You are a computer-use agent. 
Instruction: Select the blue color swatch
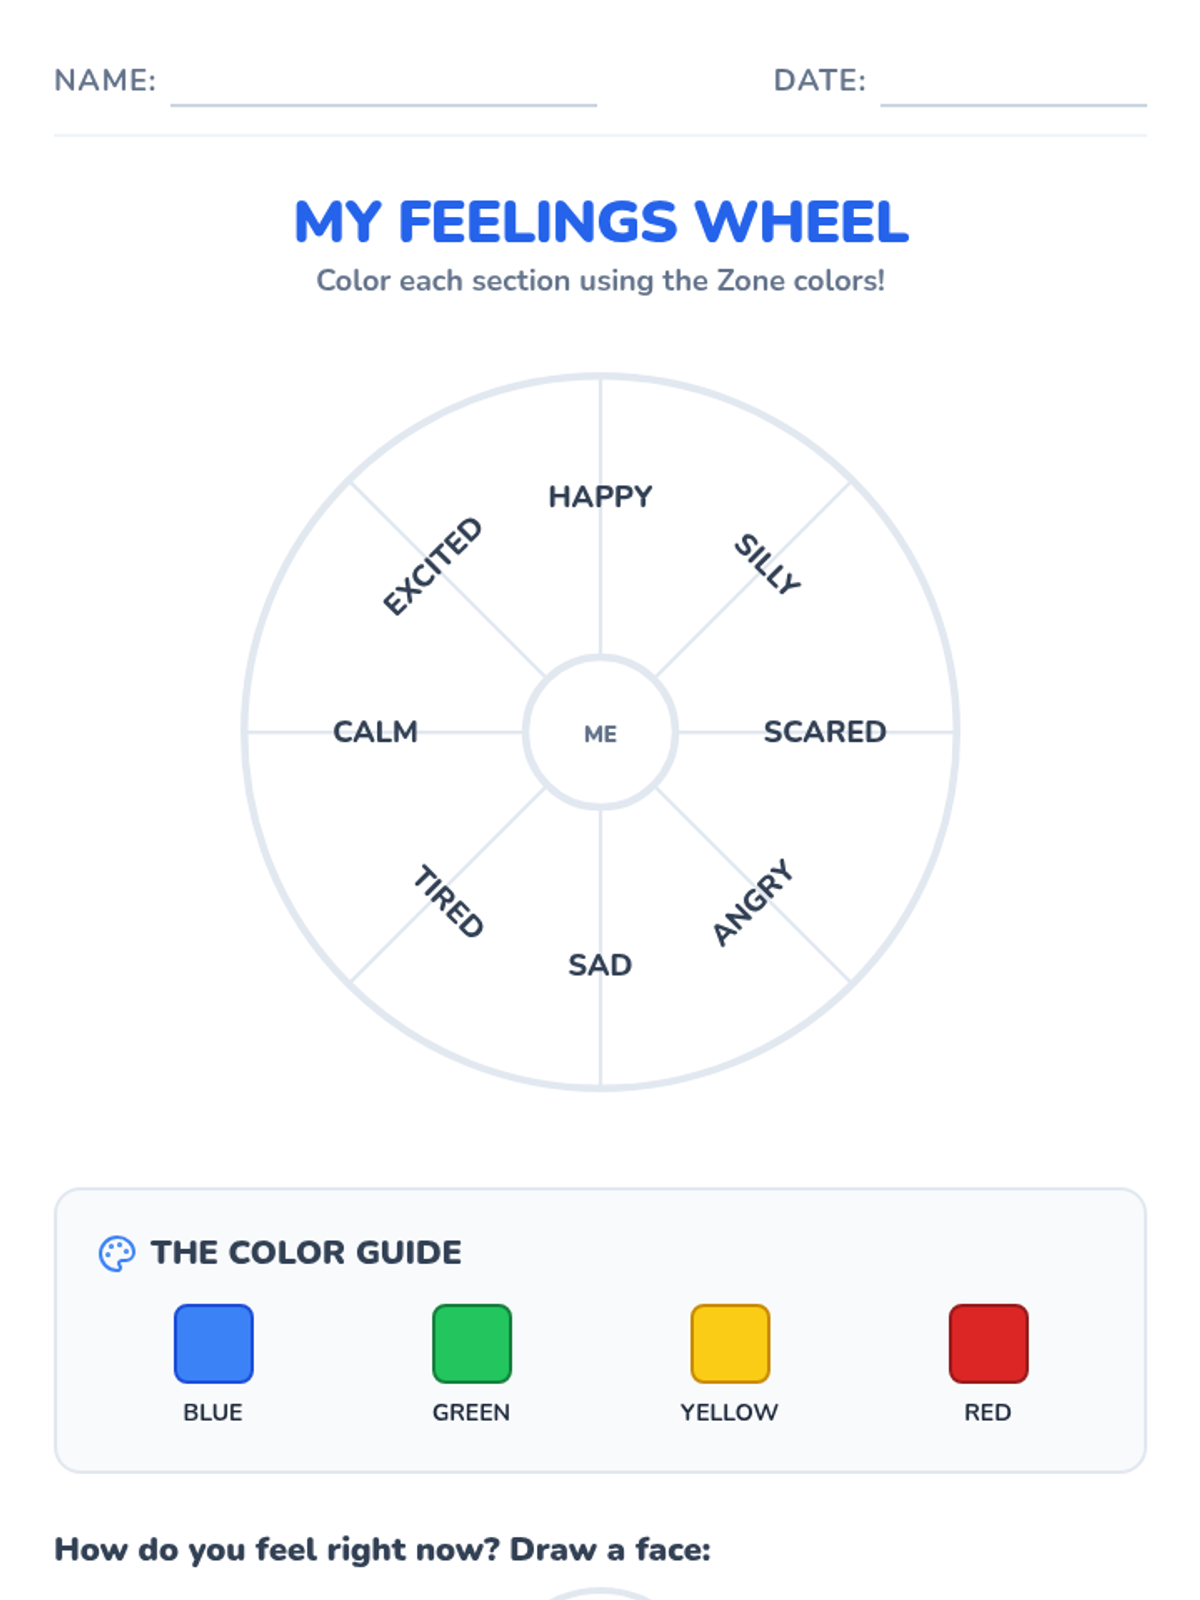[x=213, y=1343]
